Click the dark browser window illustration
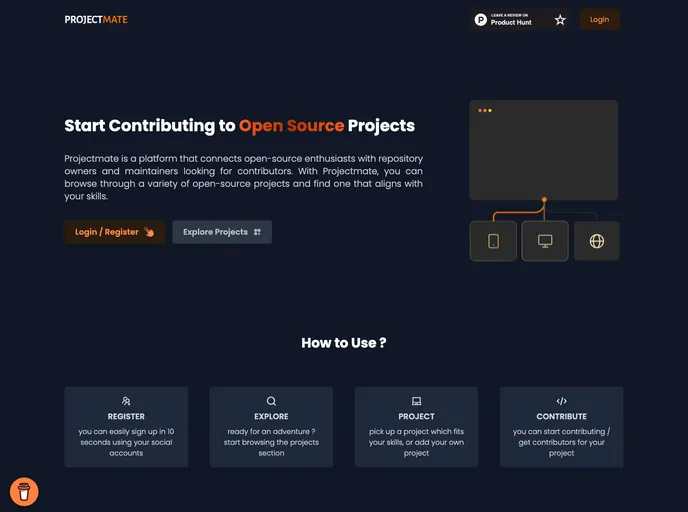This screenshot has width=688, height=512. [544, 150]
